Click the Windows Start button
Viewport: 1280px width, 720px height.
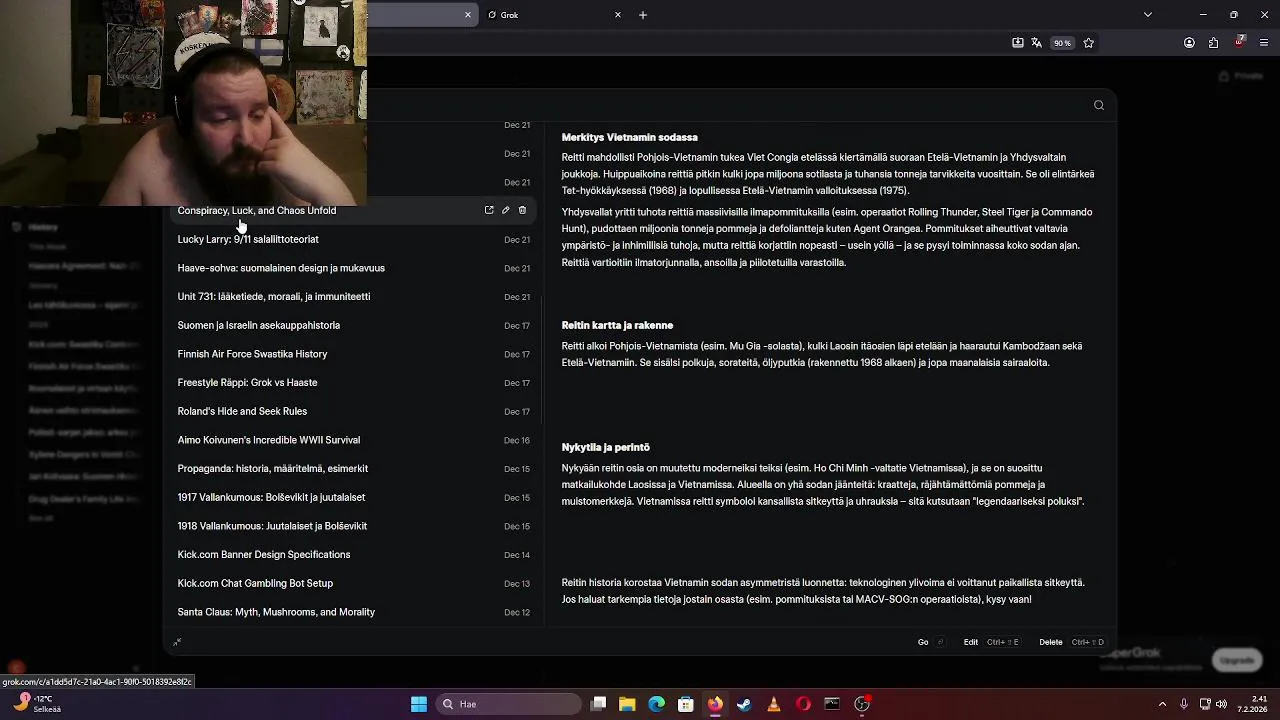pyautogui.click(x=419, y=704)
